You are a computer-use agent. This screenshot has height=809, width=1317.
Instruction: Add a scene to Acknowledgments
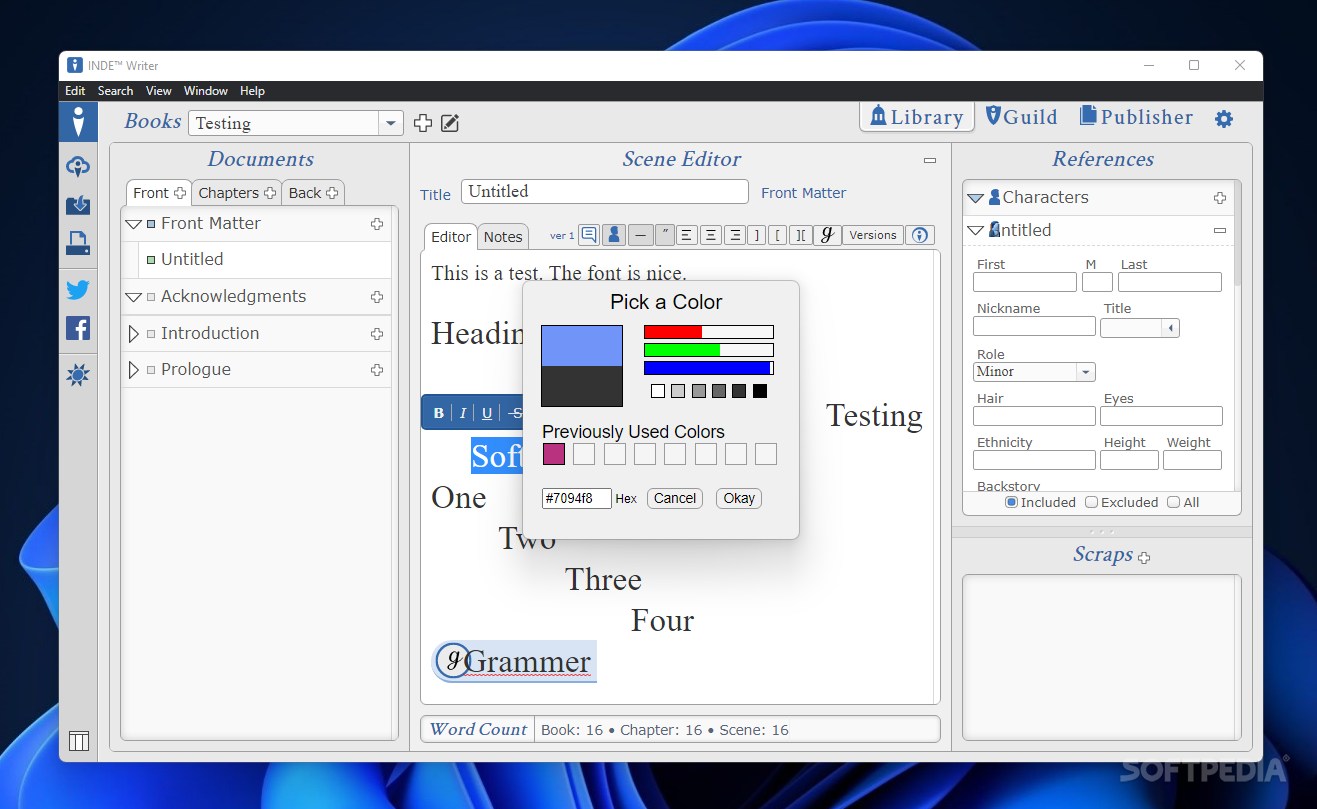point(377,297)
